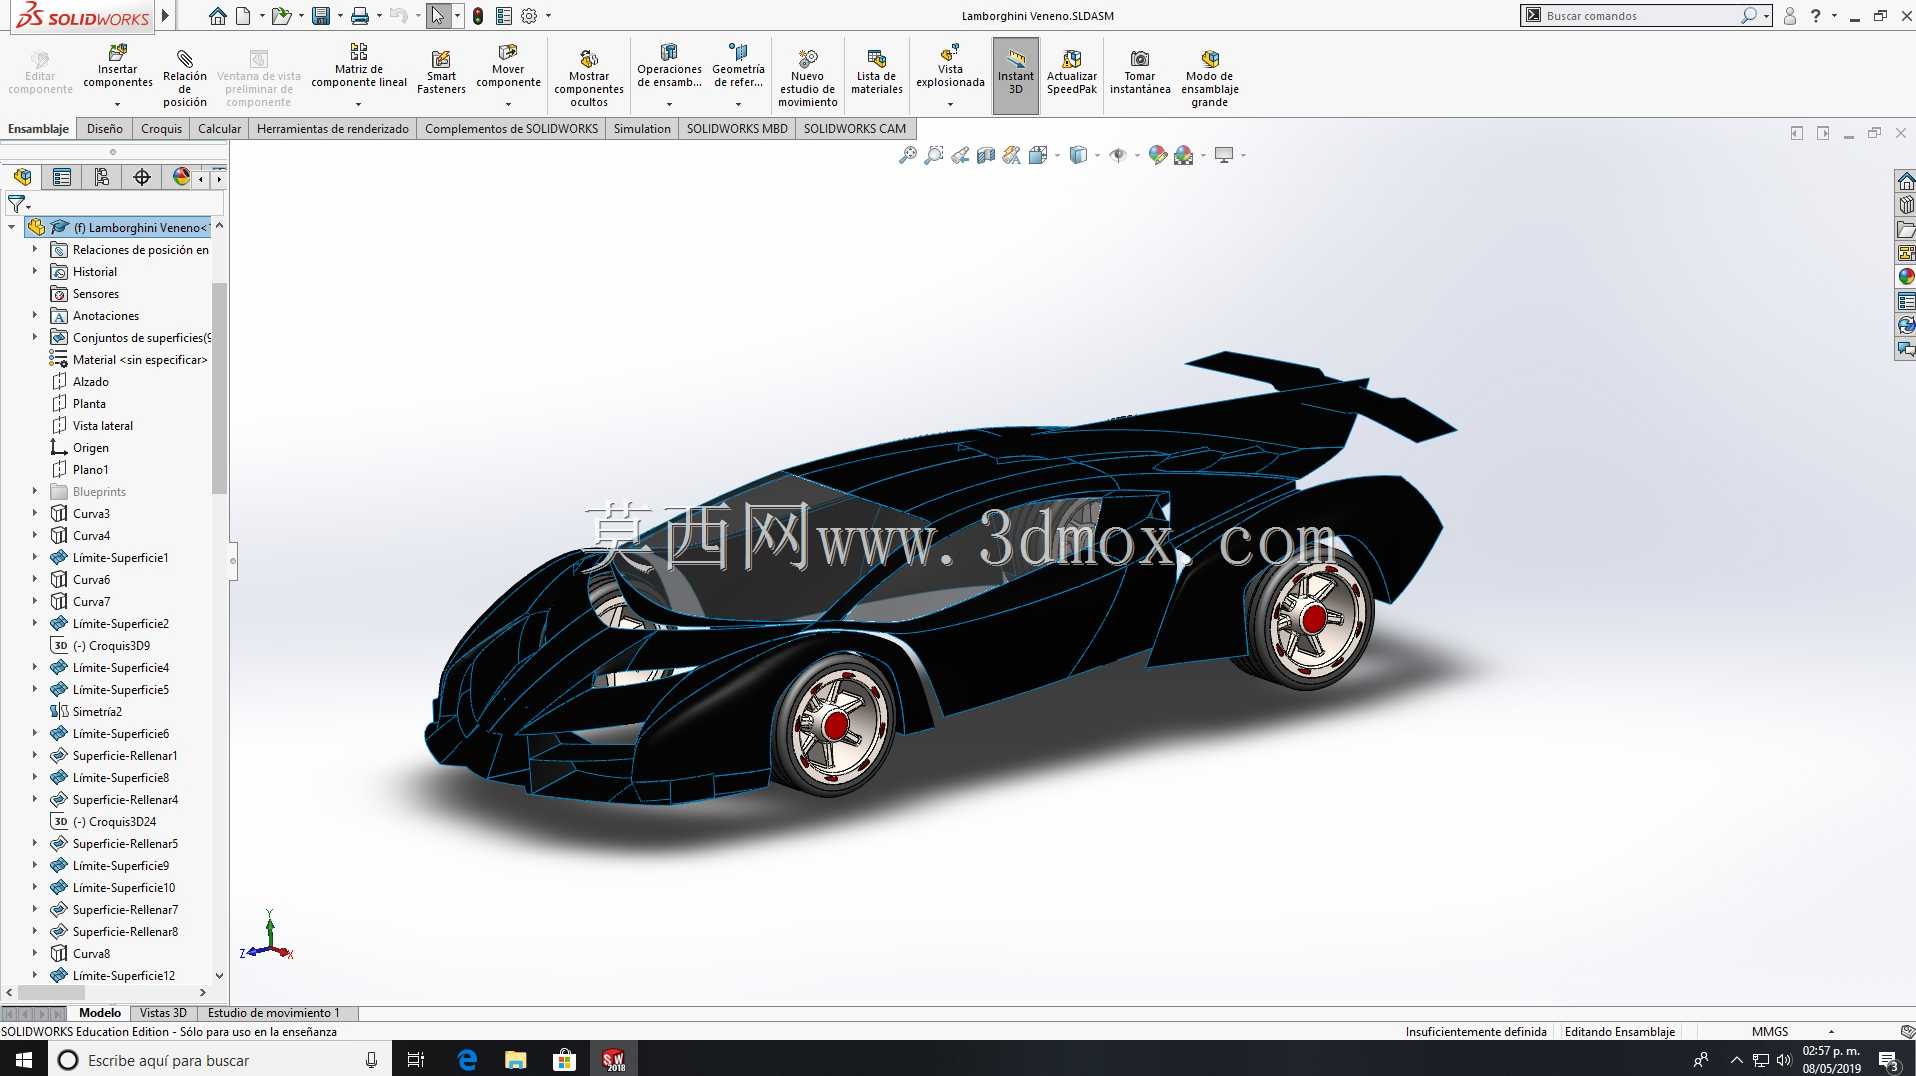Collapse the Lamborghini Veneno root node
Screen dimensions: 1916x1076
point(12,227)
